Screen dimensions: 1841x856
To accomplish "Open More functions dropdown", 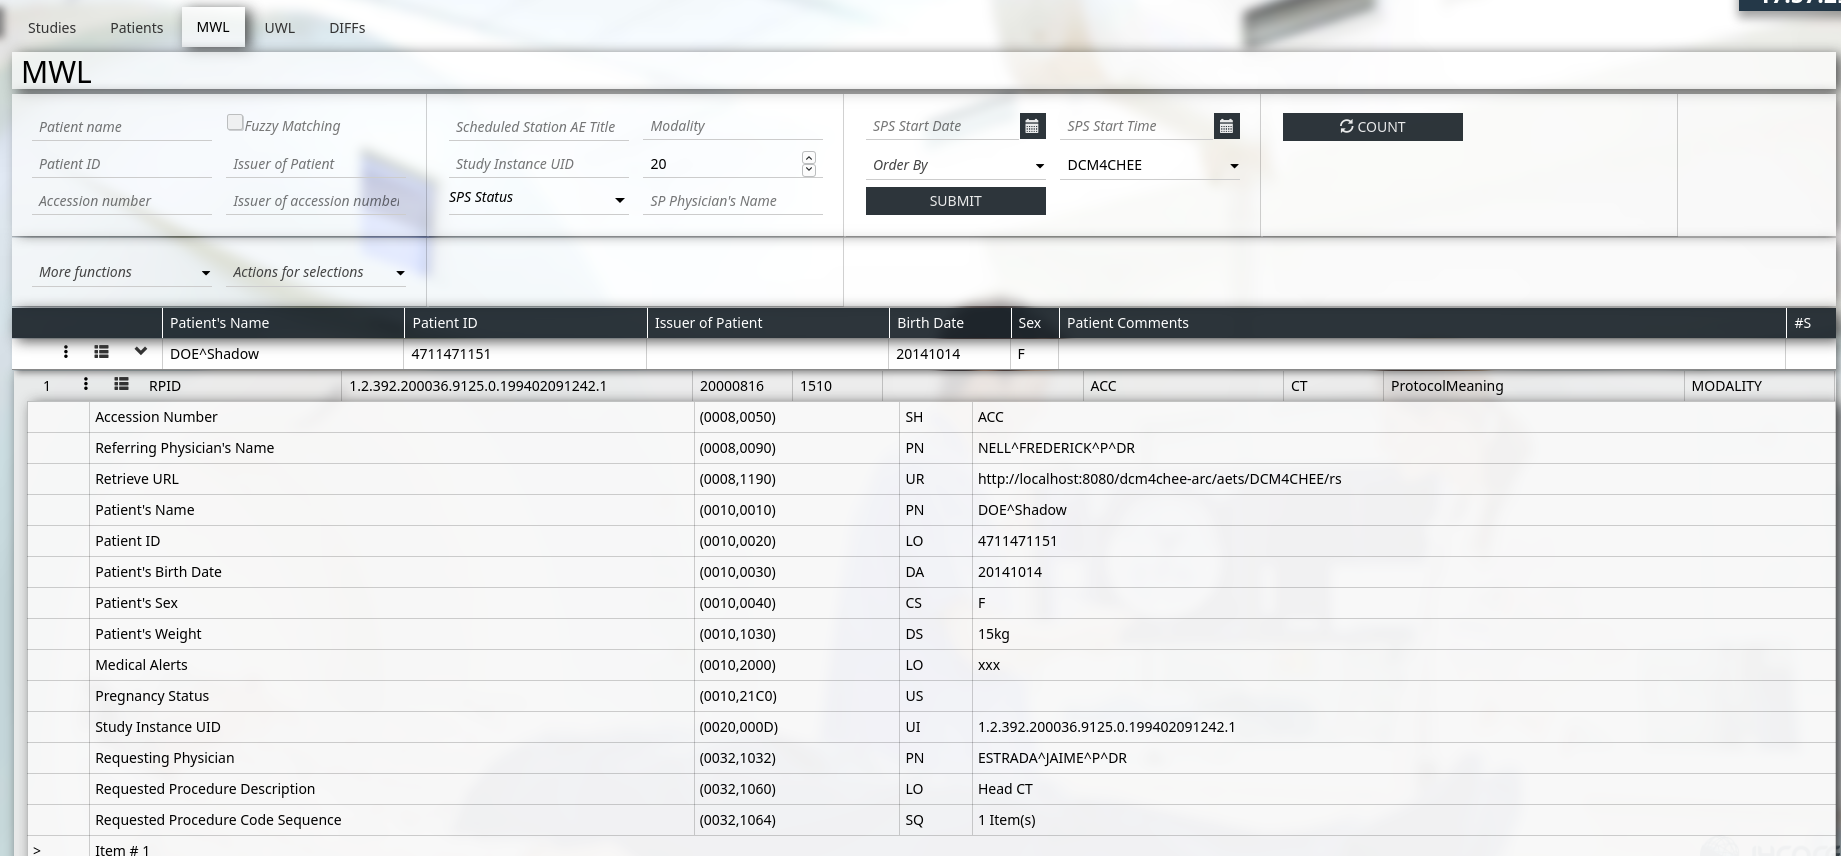I will click(x=122, y=272).
